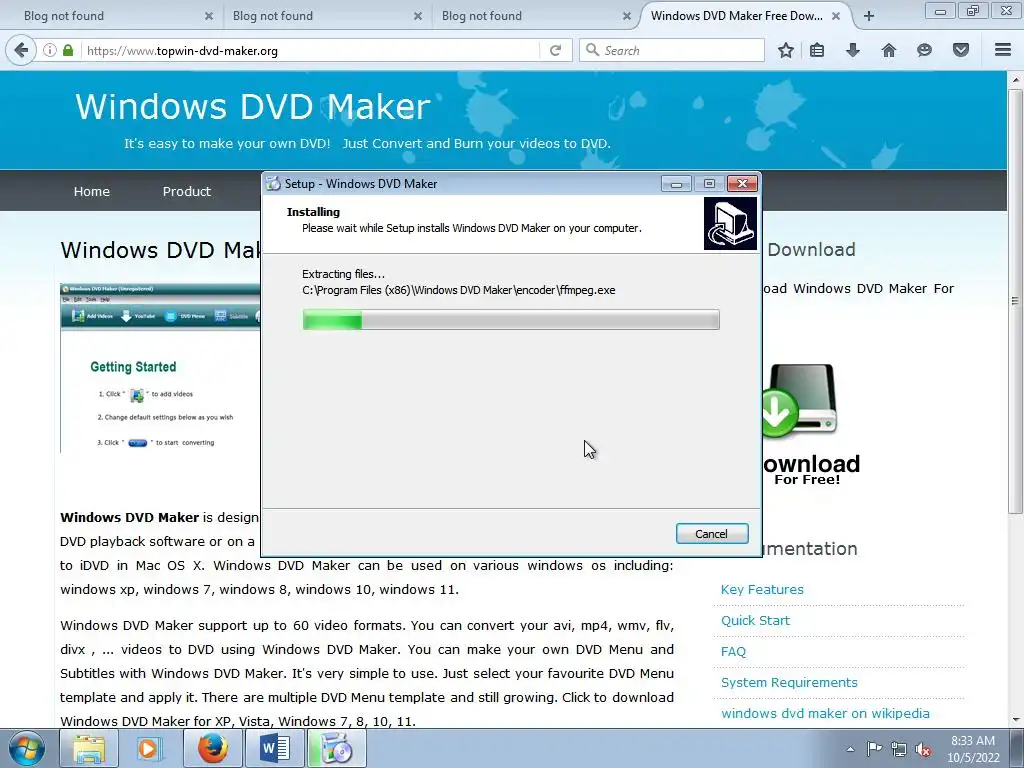
Task: Open Windows Media Player taskbar icon
Action: [x=150, y=749]
